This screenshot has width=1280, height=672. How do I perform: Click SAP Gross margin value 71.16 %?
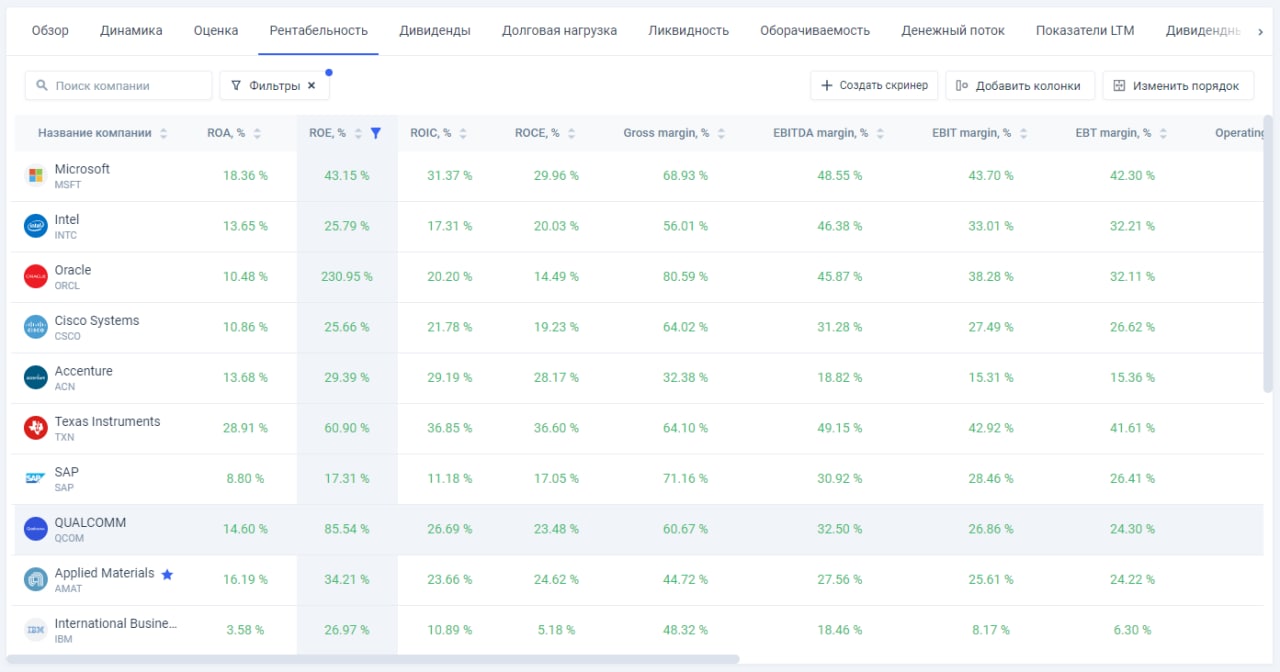pyautogui.click(x=685, y=479)
